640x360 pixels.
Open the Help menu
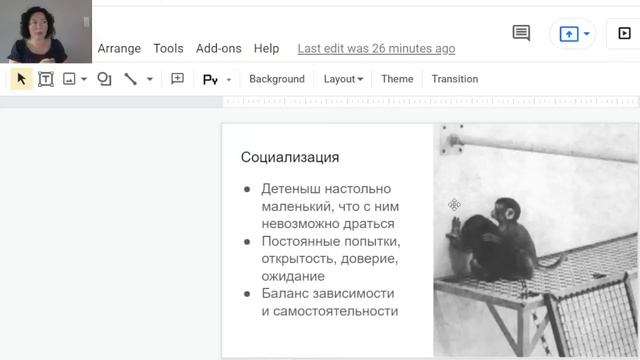[267, 49]
